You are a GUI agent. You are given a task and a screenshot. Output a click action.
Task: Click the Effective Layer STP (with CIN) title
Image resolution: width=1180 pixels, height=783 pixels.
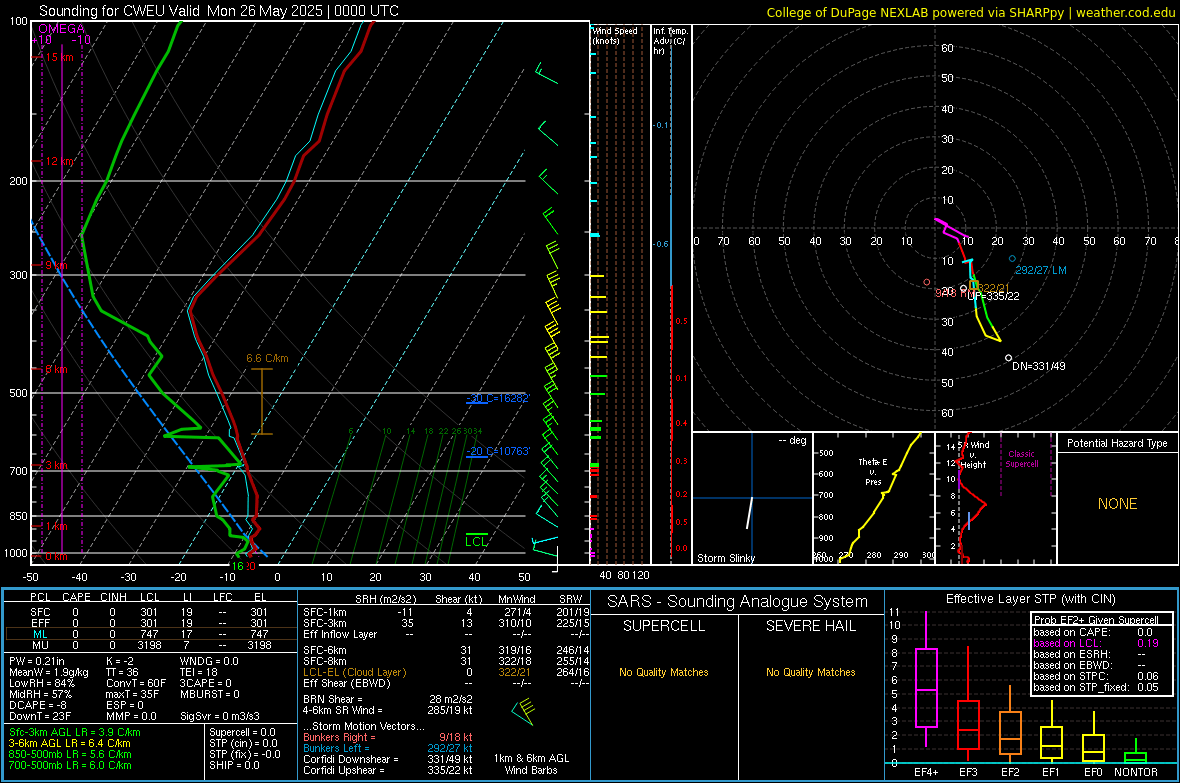tap(1030, 599)
